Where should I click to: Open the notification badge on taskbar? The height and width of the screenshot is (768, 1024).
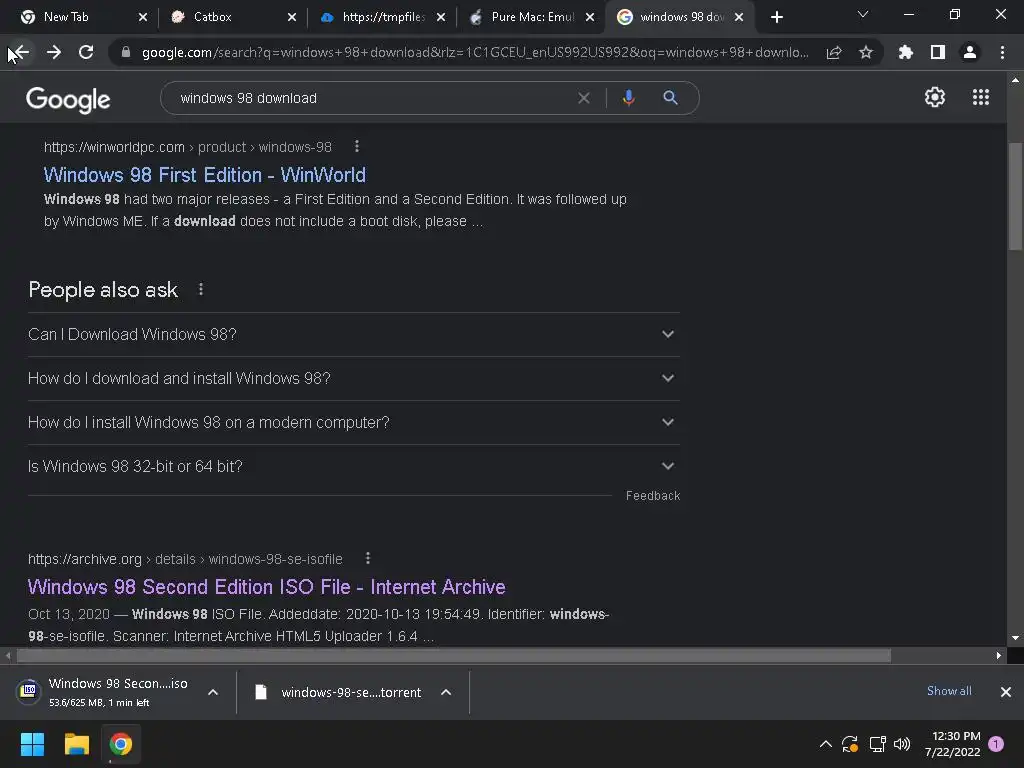996,743
